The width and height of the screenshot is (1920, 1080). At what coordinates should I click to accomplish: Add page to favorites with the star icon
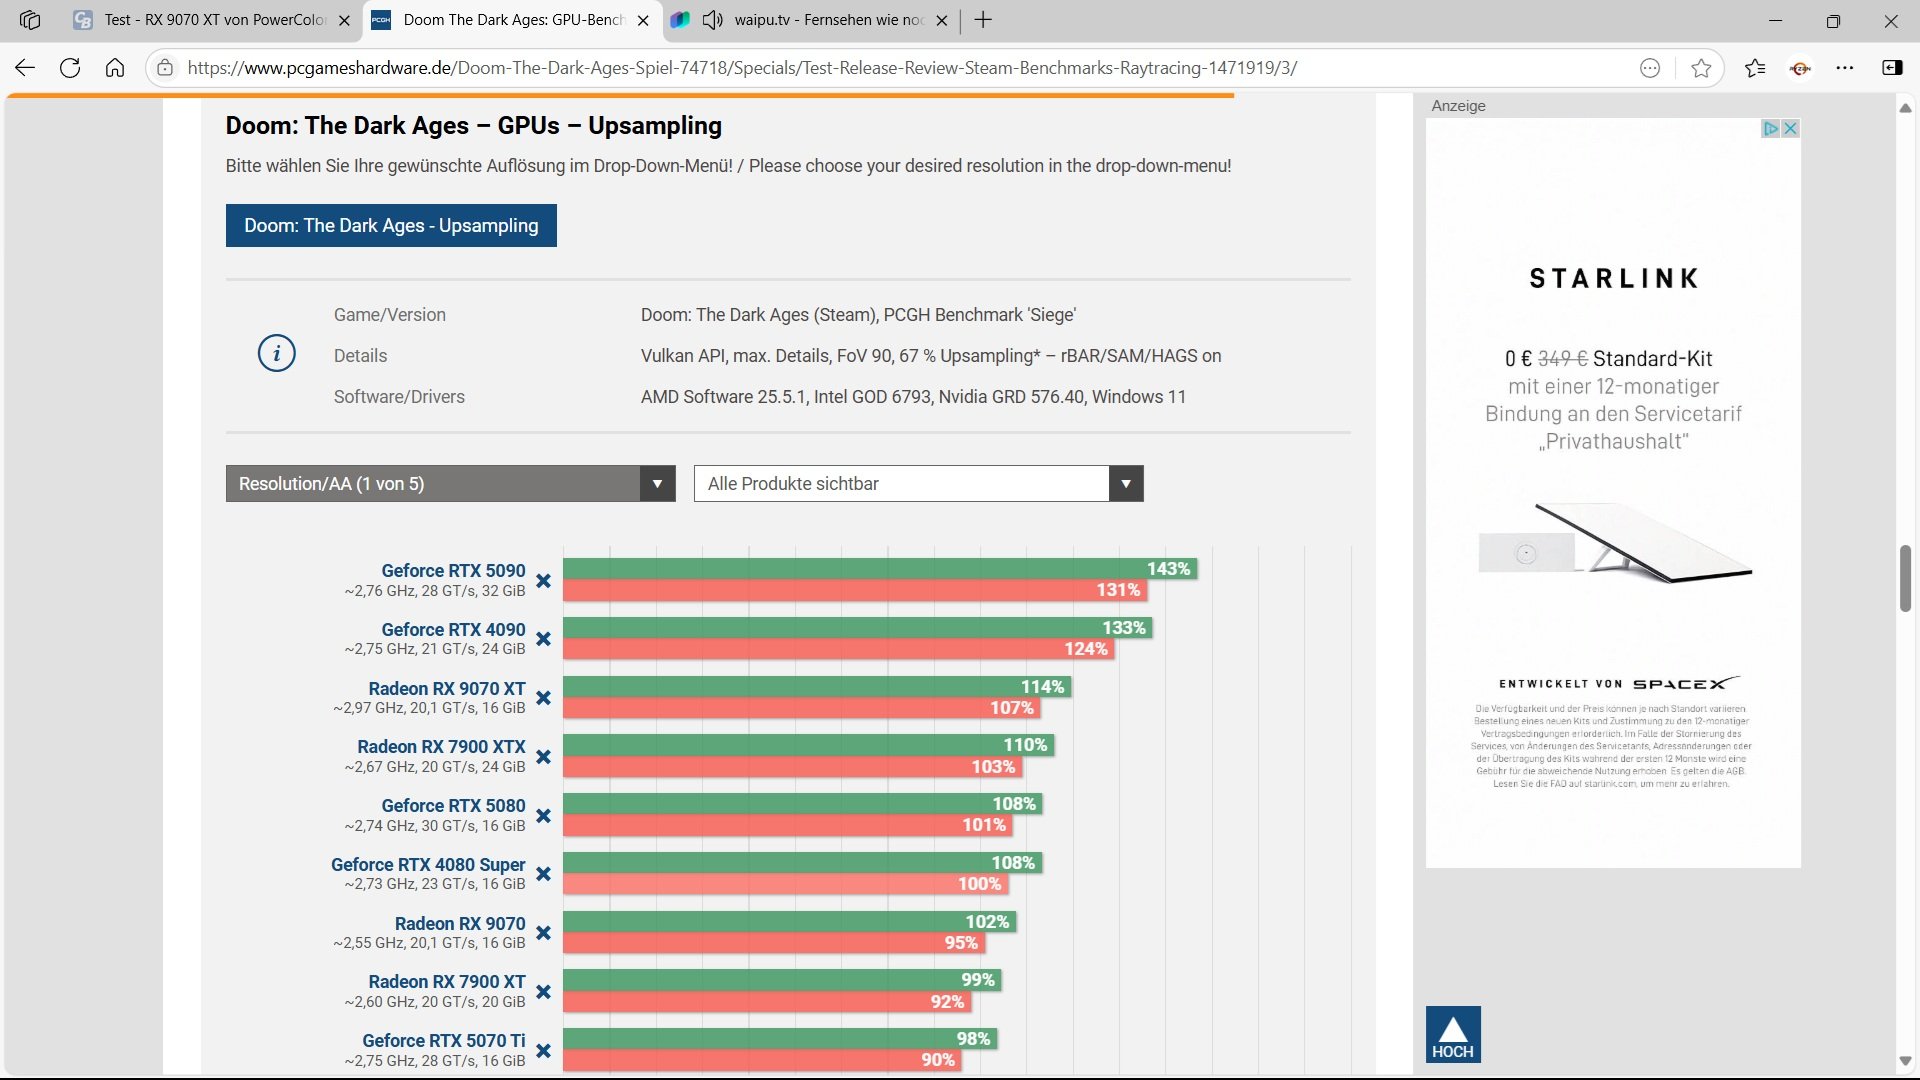1701,68
